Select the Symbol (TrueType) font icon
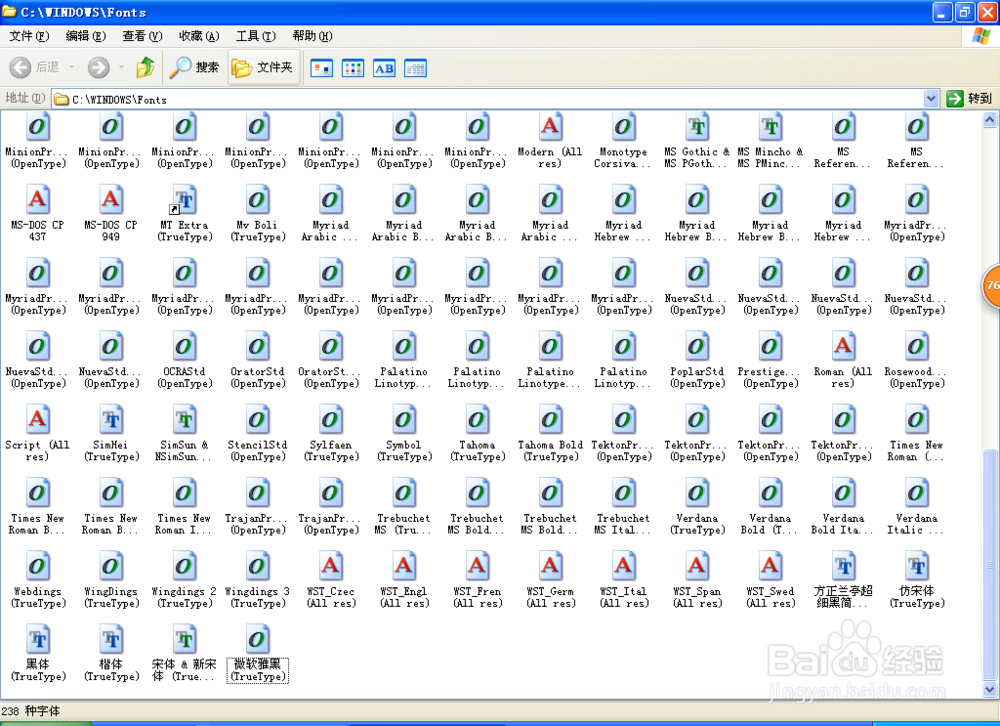The image size is (1000, 726). pyautogui.click(x=404, y=419)
